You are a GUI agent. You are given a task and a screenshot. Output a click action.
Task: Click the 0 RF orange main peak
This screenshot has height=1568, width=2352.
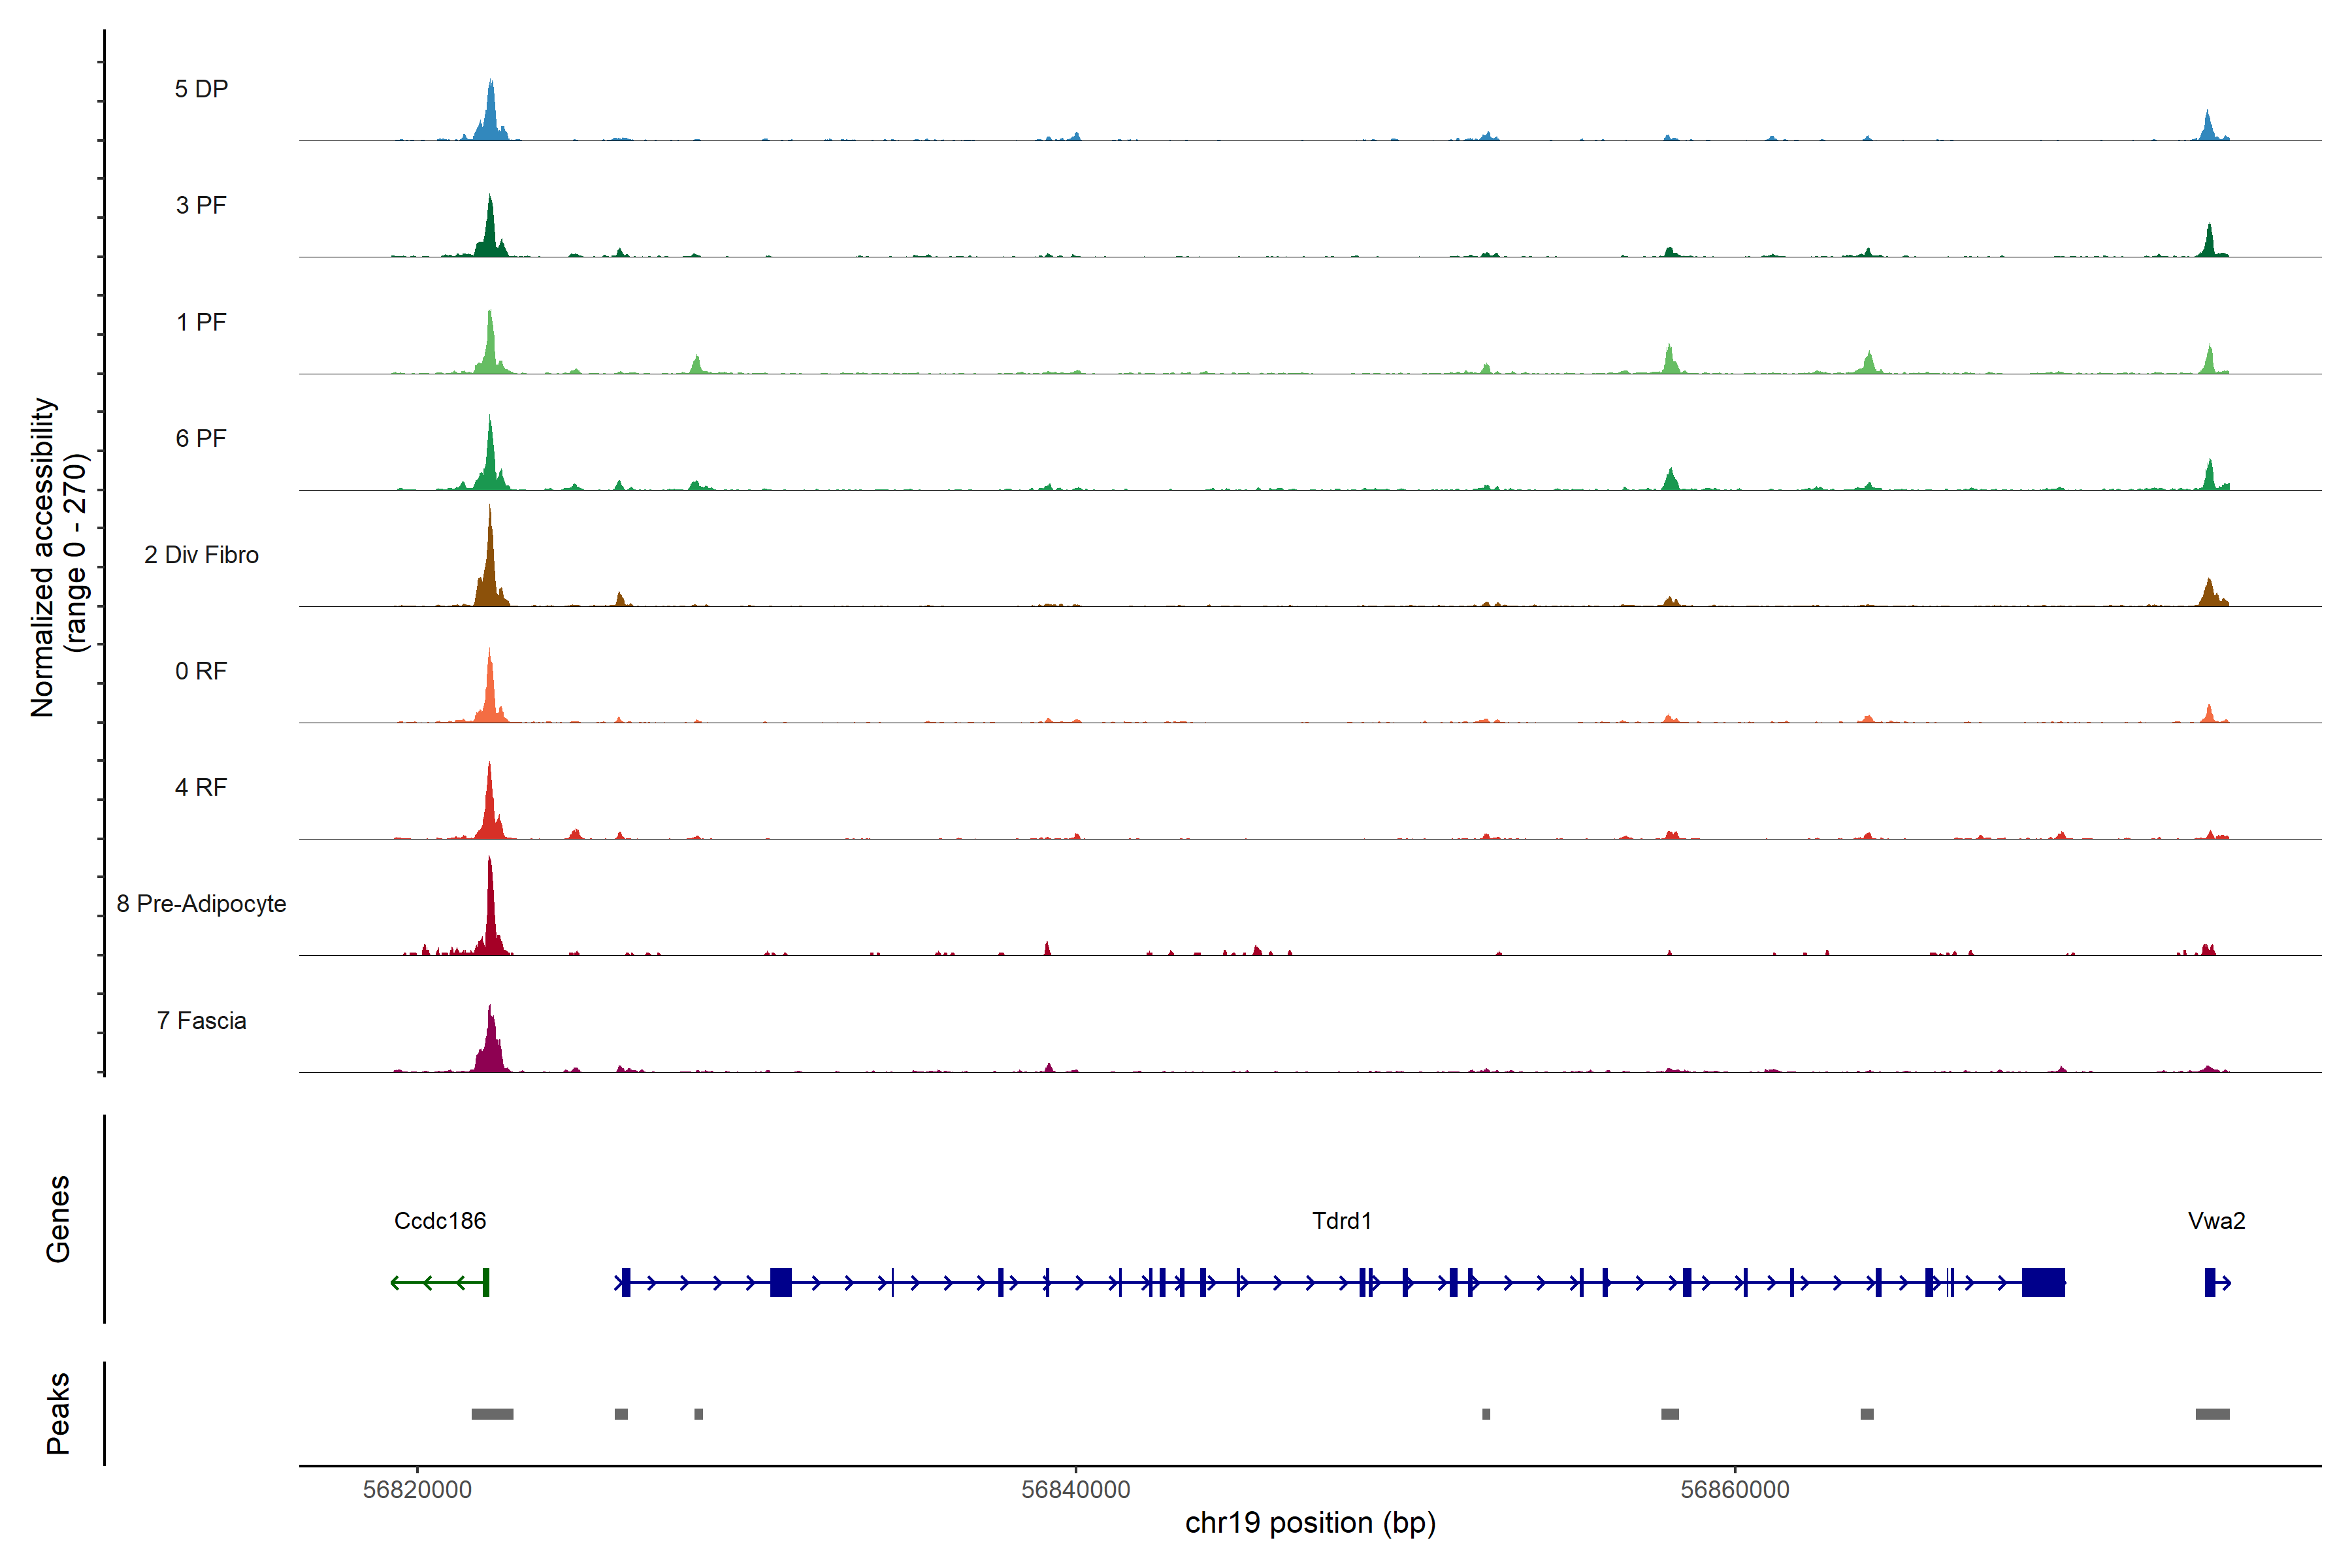click(x=489, y=695)
